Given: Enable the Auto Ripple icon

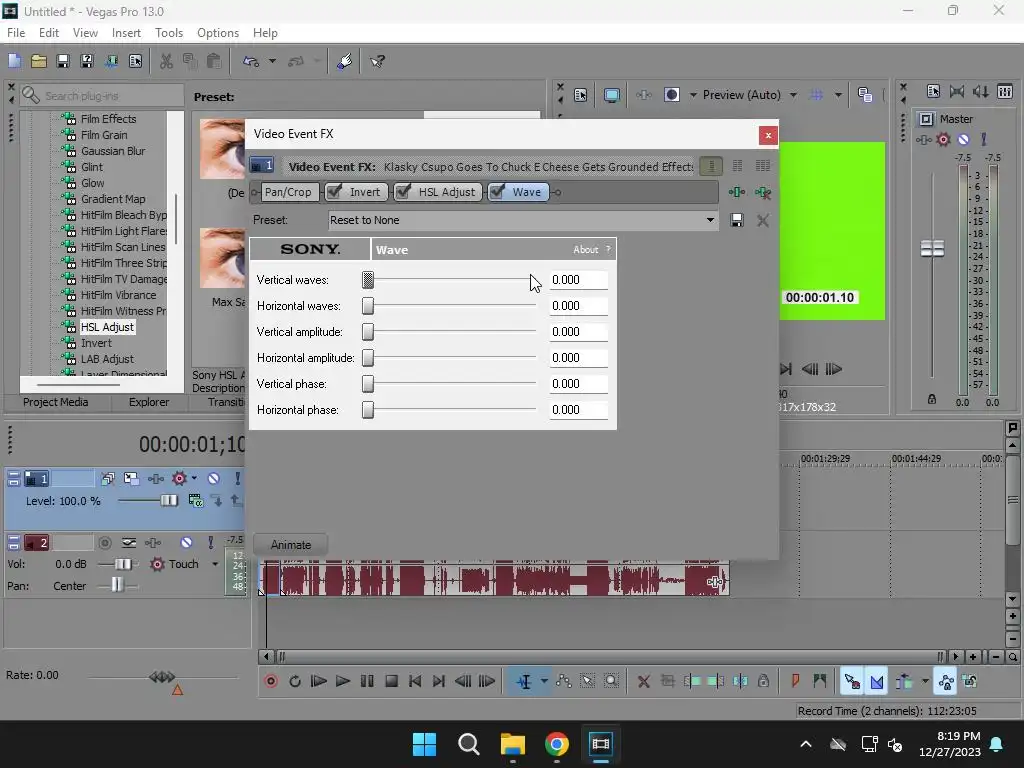Looking at the screenshot, I should [903, 681].
